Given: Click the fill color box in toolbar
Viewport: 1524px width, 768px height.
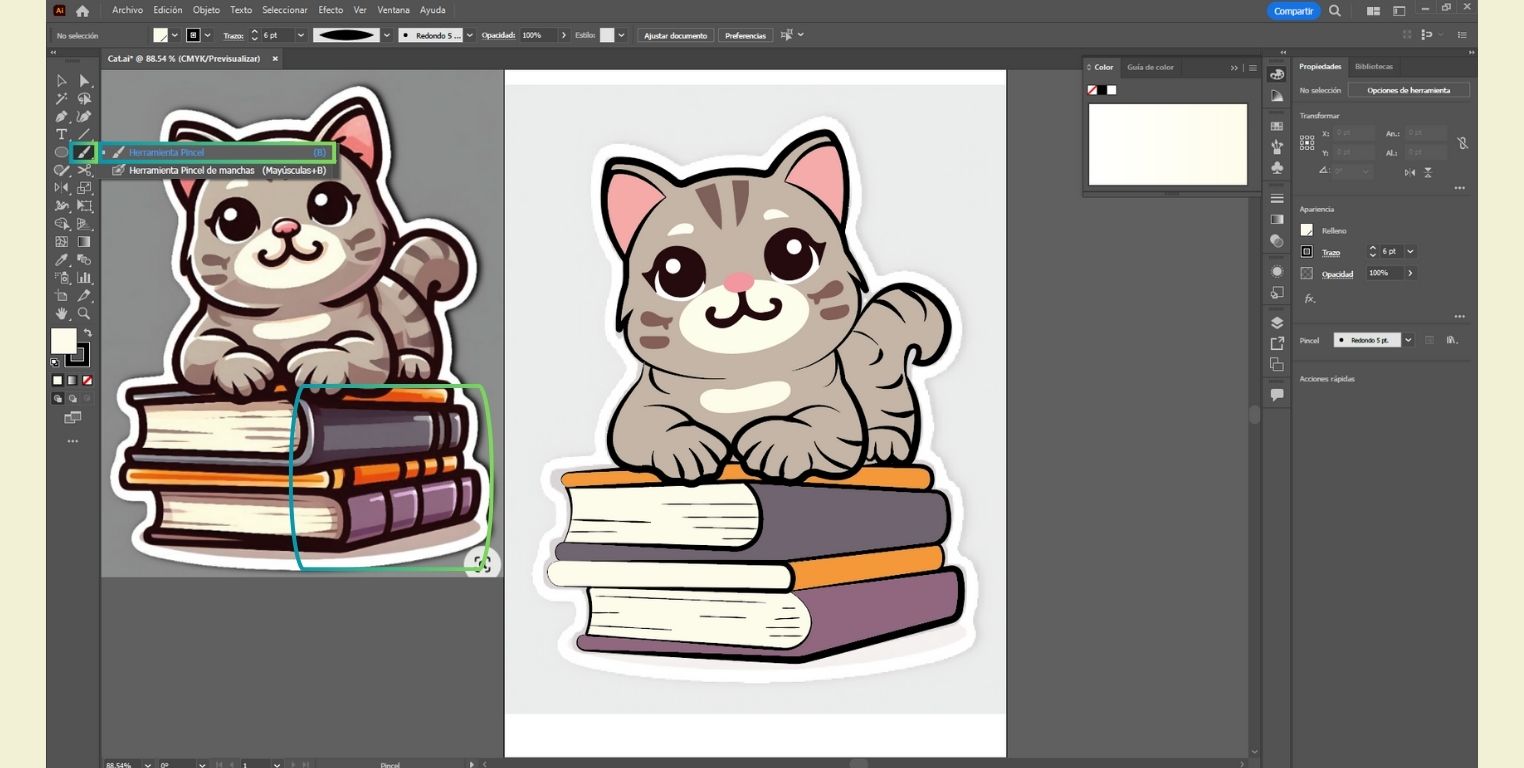Looking at the screenshot, I should coord(63,341).
